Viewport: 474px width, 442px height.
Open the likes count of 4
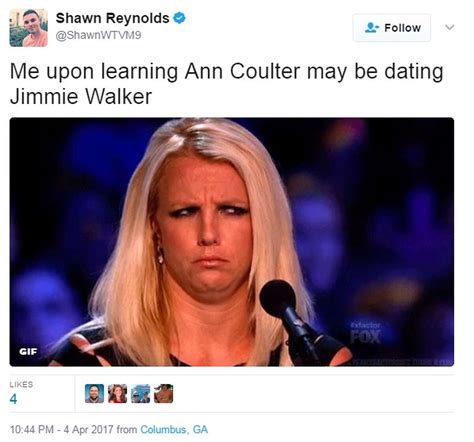[13, 399]
